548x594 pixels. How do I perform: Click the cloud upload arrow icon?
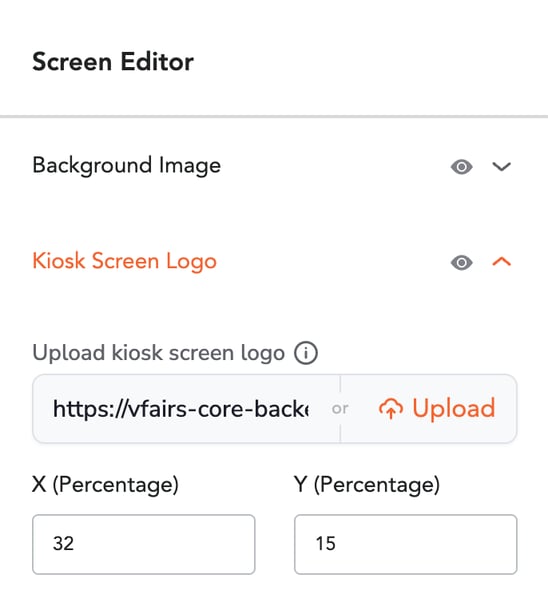[x=391, y=409]
